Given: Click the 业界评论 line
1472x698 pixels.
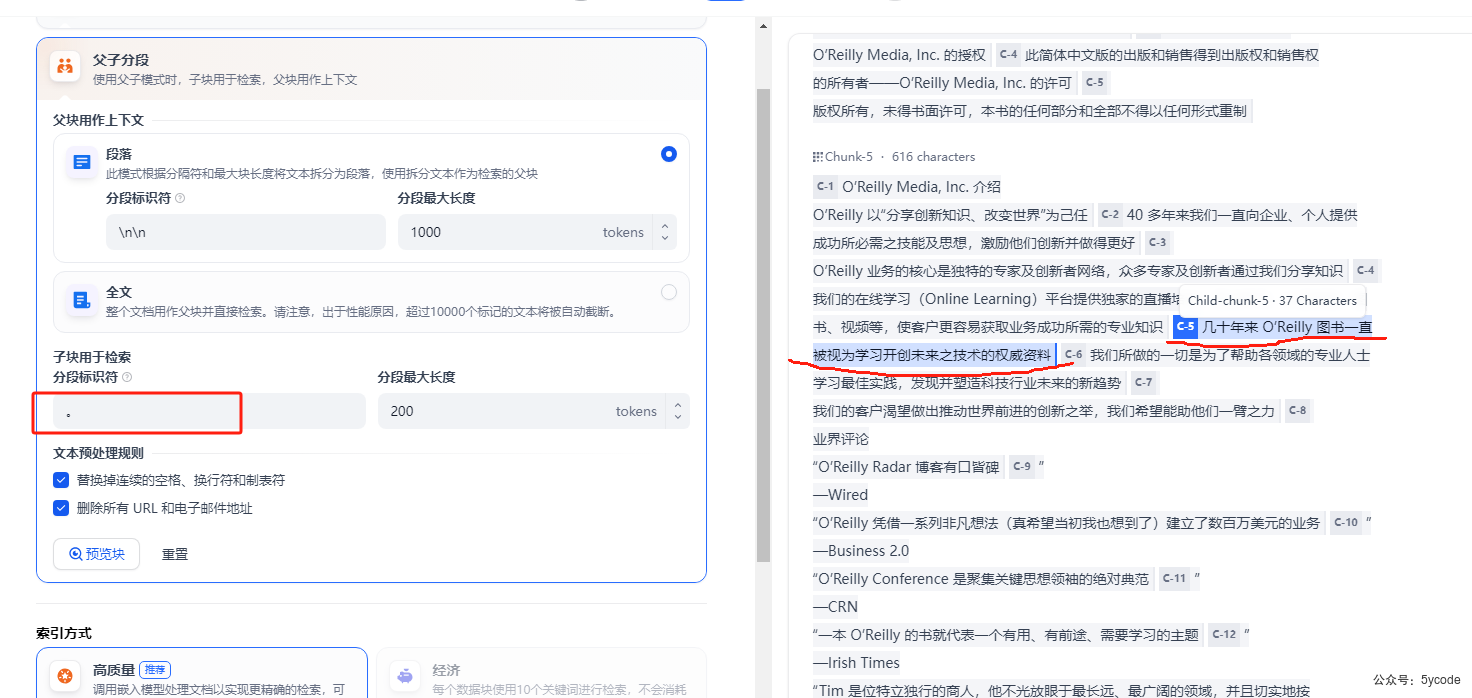Looking at the screenshot, I should [x=841, y=439].
